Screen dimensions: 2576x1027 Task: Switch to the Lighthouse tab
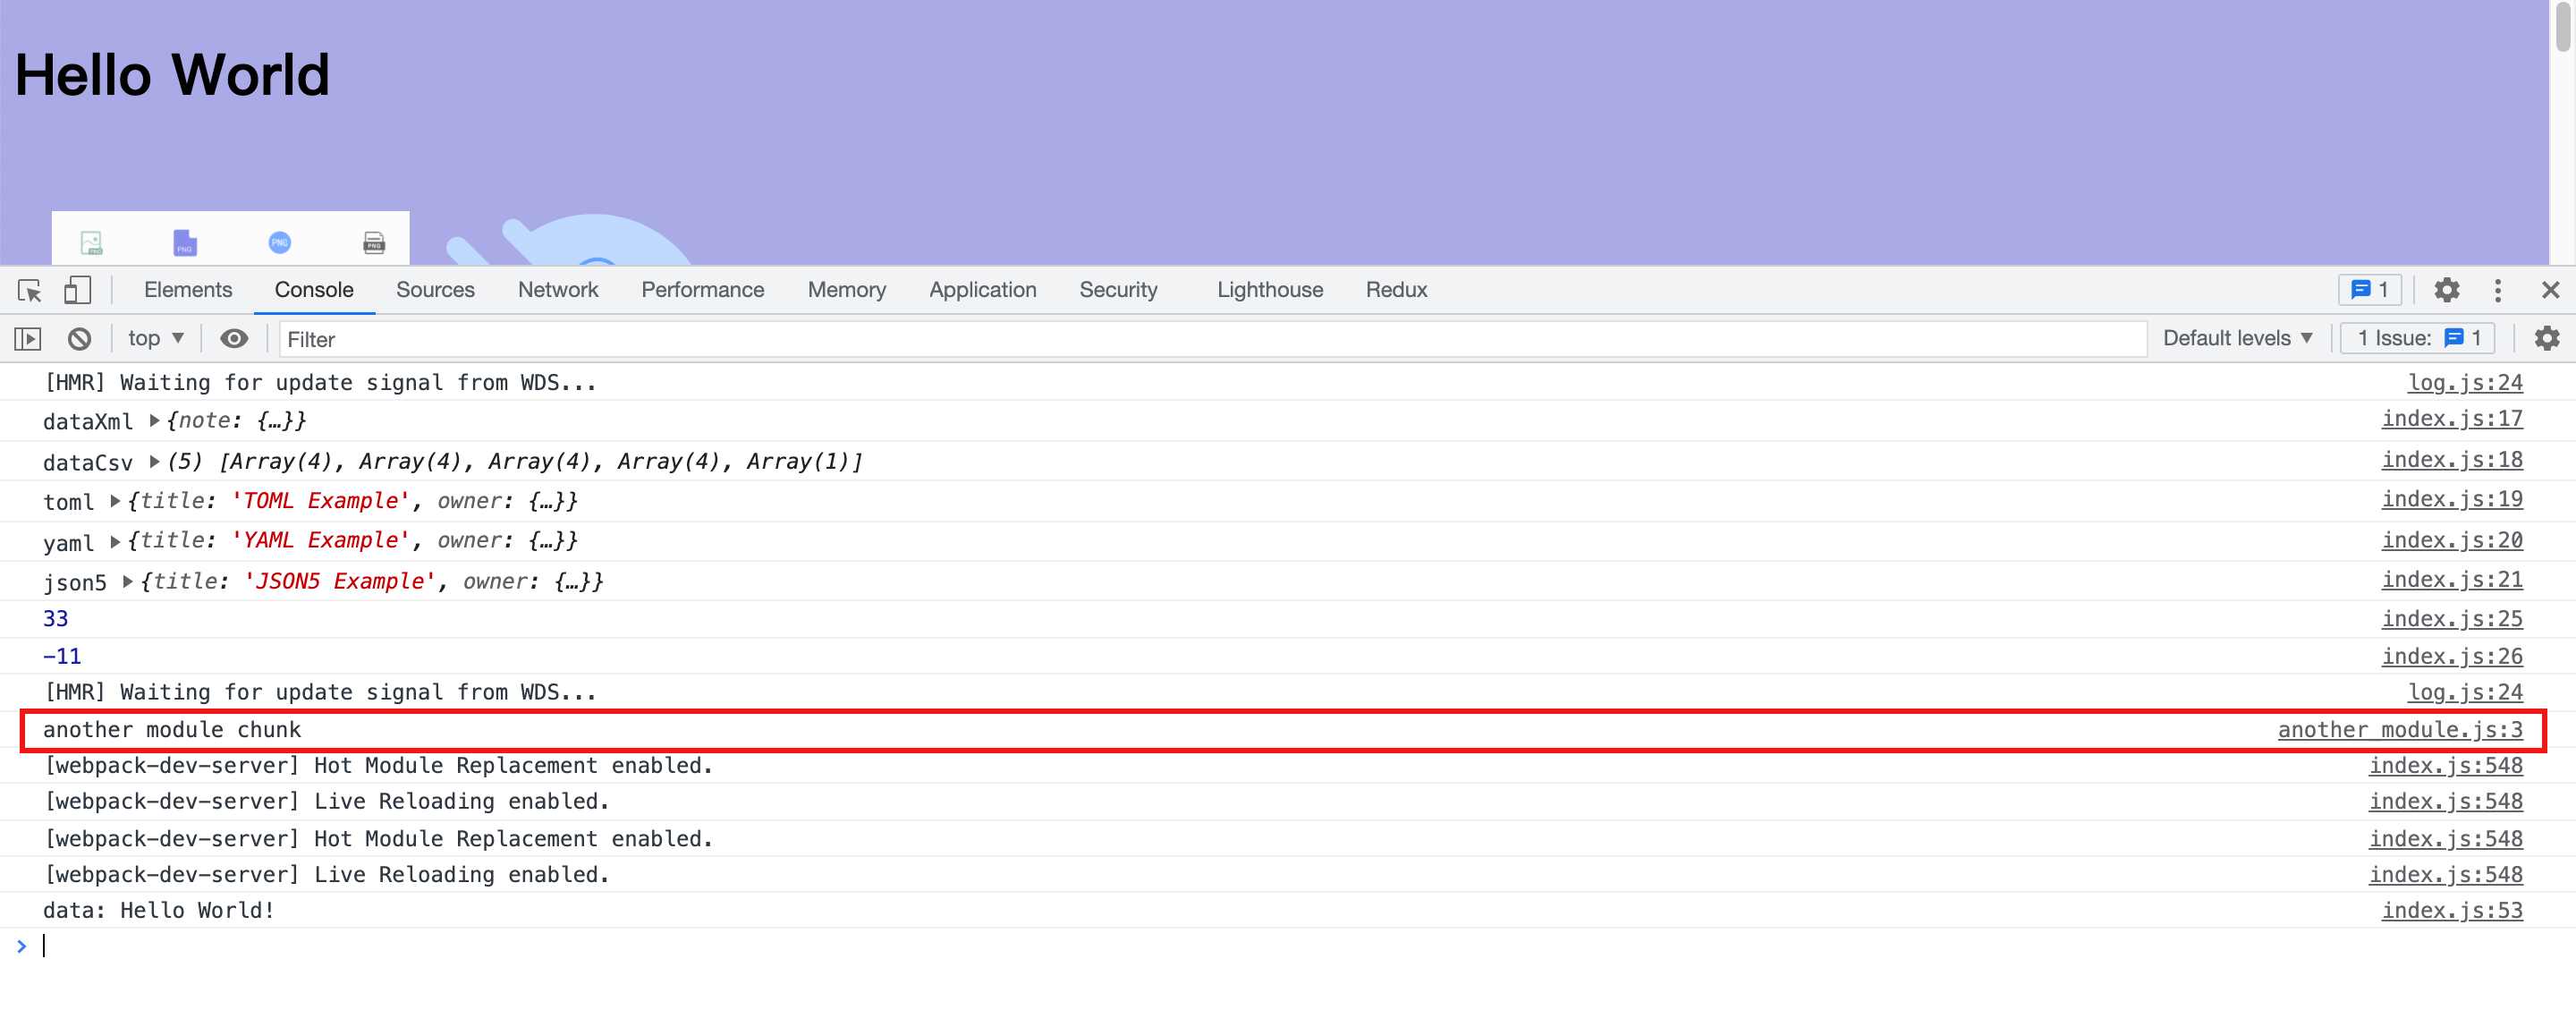[1269, 290]
